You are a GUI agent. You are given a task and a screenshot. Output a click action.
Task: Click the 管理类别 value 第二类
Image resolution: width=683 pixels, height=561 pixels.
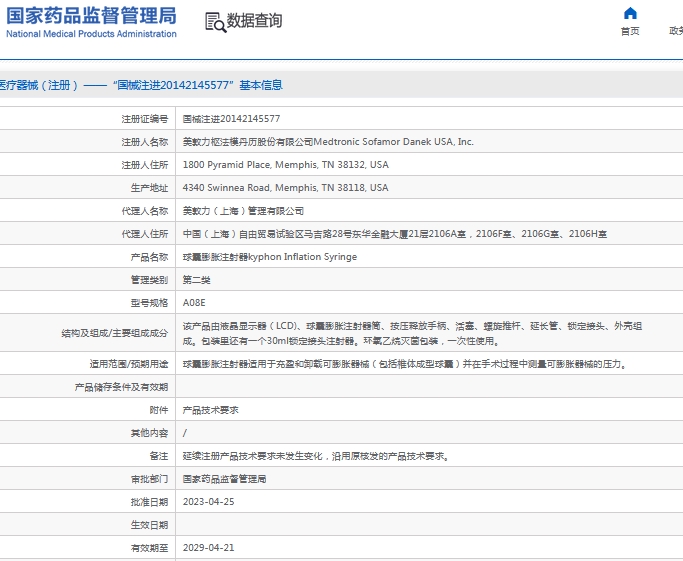(196, 280)
